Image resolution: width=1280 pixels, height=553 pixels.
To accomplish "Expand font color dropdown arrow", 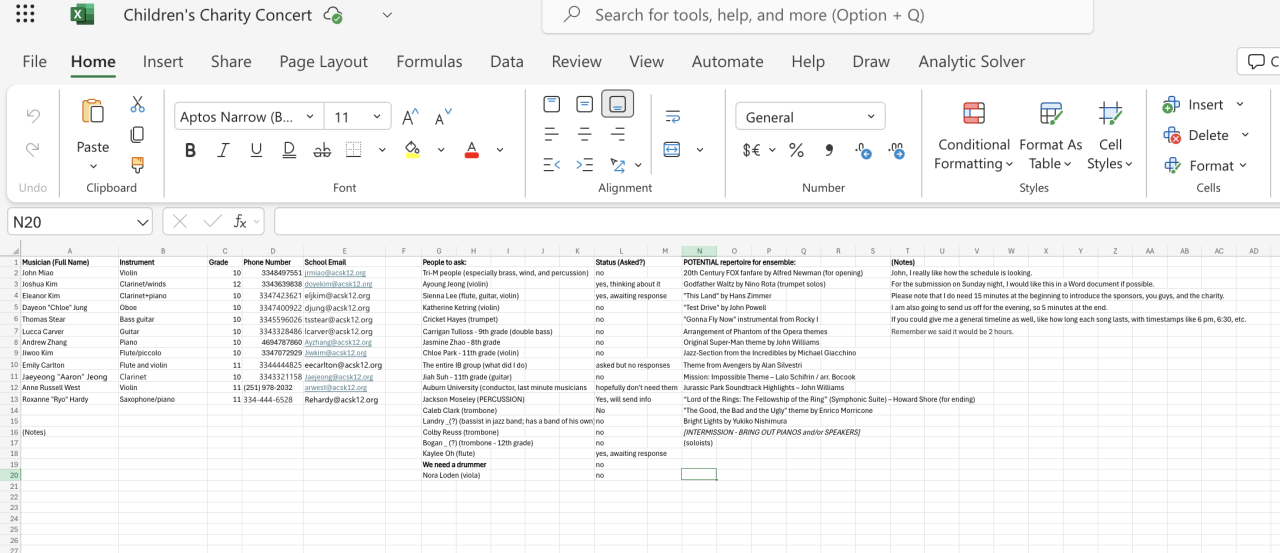I will coord(500,150).
